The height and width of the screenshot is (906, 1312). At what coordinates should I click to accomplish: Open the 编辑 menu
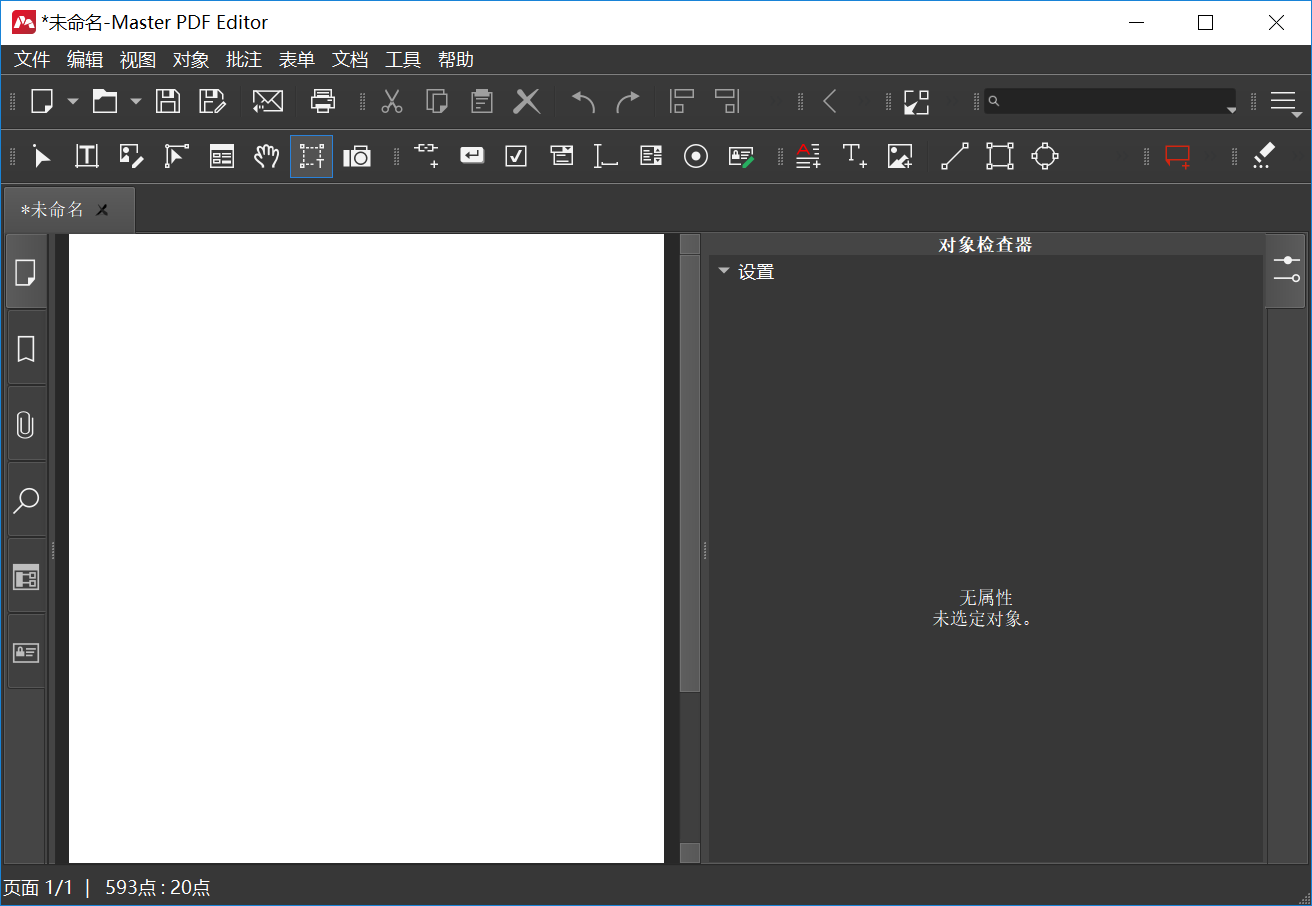(85, 60)
